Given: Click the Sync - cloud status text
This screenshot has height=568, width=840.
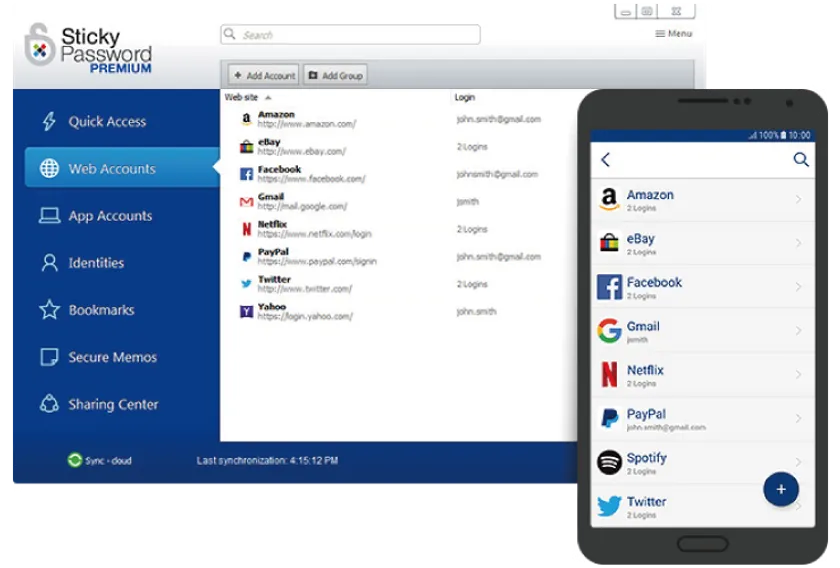Looking at the screenshot, I should coord(108,460).
